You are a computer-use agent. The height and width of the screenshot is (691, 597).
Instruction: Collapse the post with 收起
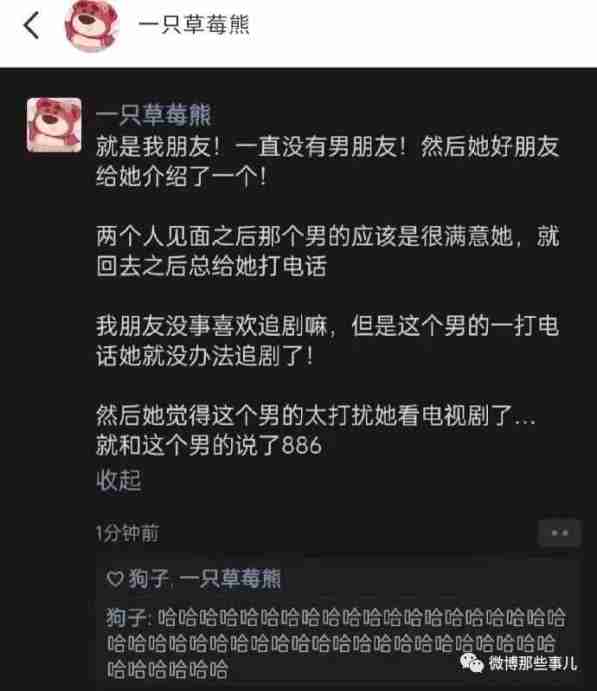119,480
